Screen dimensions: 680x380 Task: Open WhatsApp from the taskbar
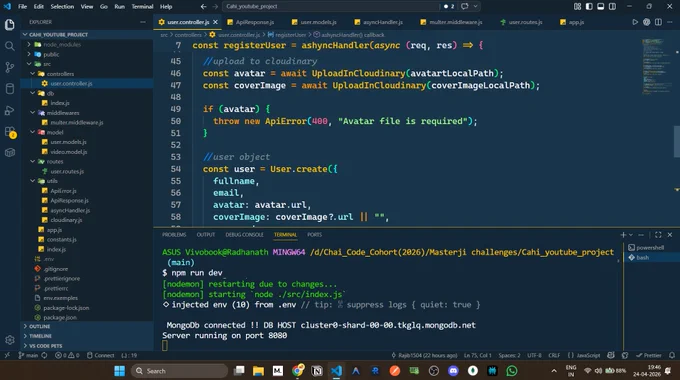[512, 371]
